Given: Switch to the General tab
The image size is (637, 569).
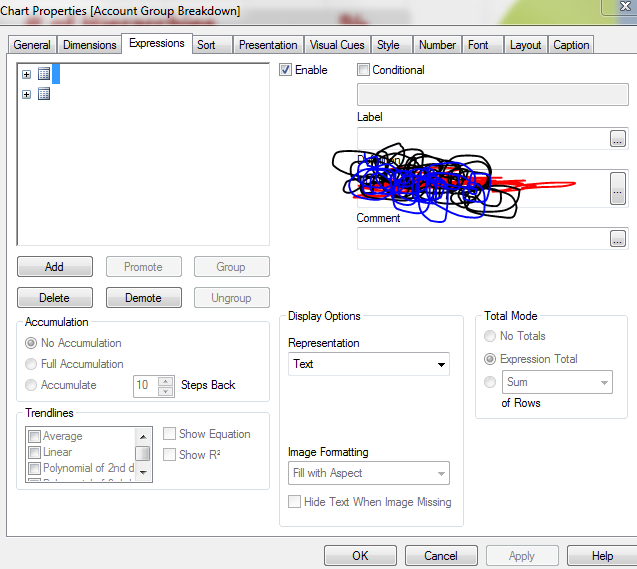Looking at the screenshot, I should [32, 45].
